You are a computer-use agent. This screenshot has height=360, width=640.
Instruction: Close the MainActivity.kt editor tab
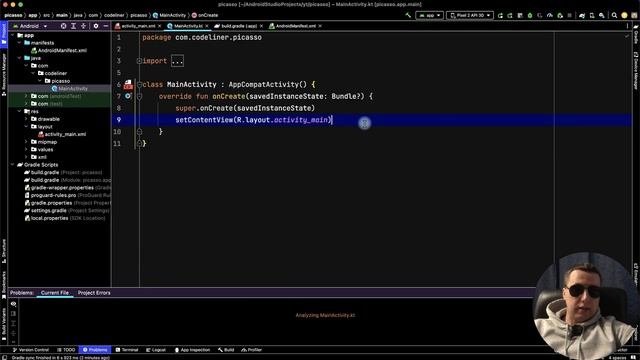click(x=207, y=26)
